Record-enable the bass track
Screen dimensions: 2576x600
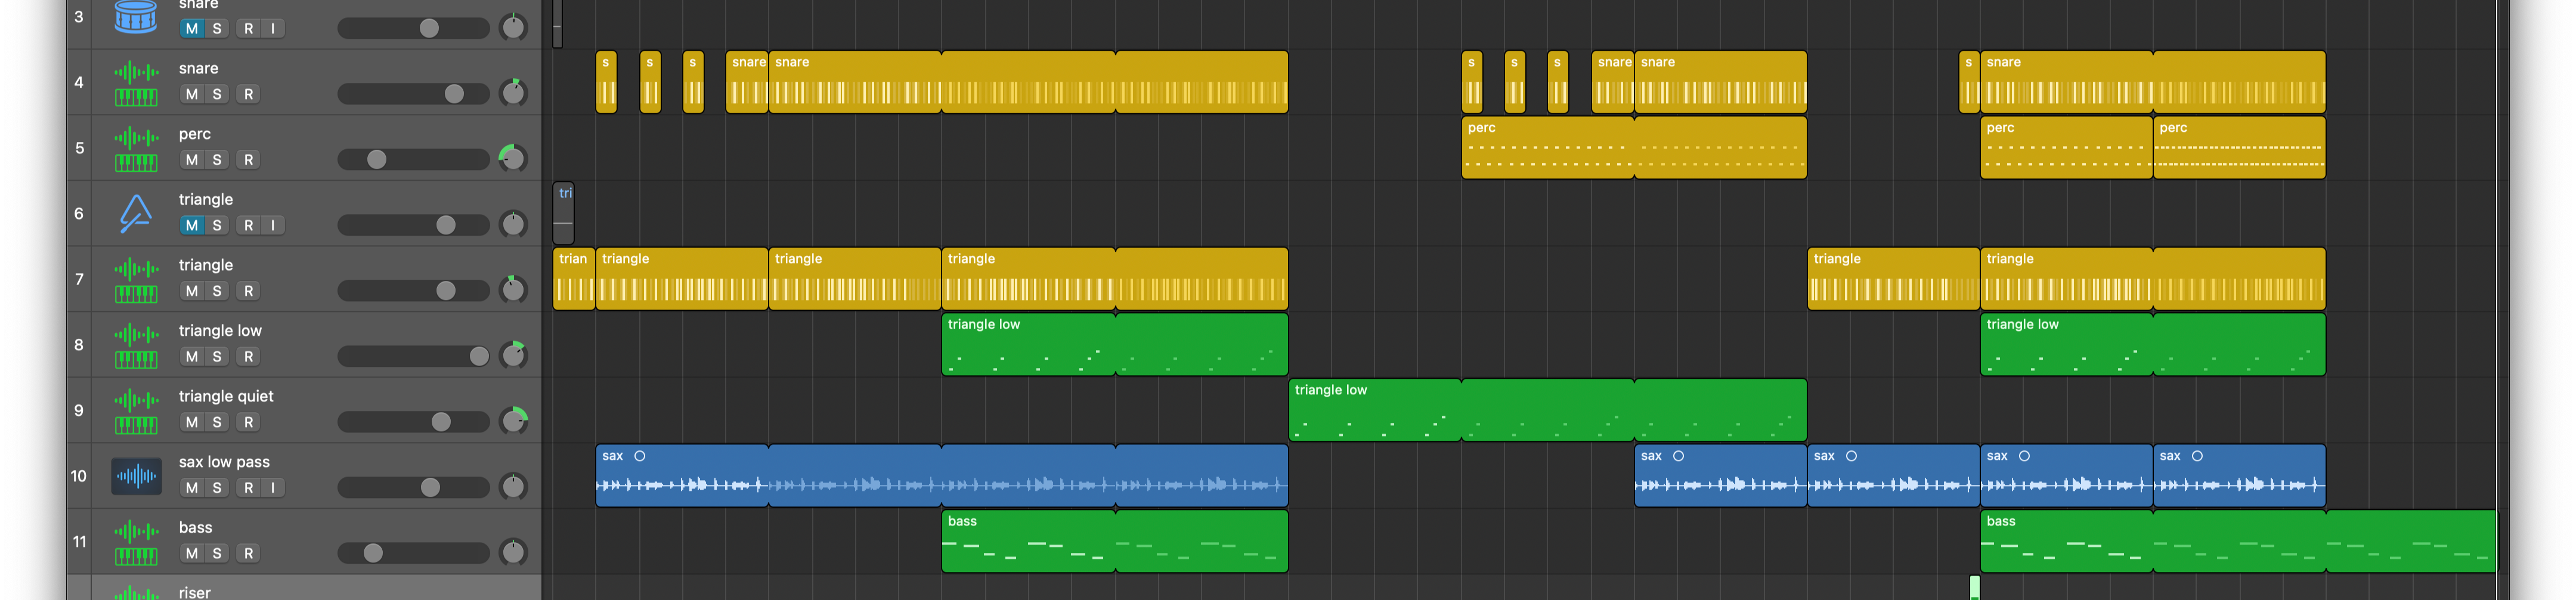(249, 553)
